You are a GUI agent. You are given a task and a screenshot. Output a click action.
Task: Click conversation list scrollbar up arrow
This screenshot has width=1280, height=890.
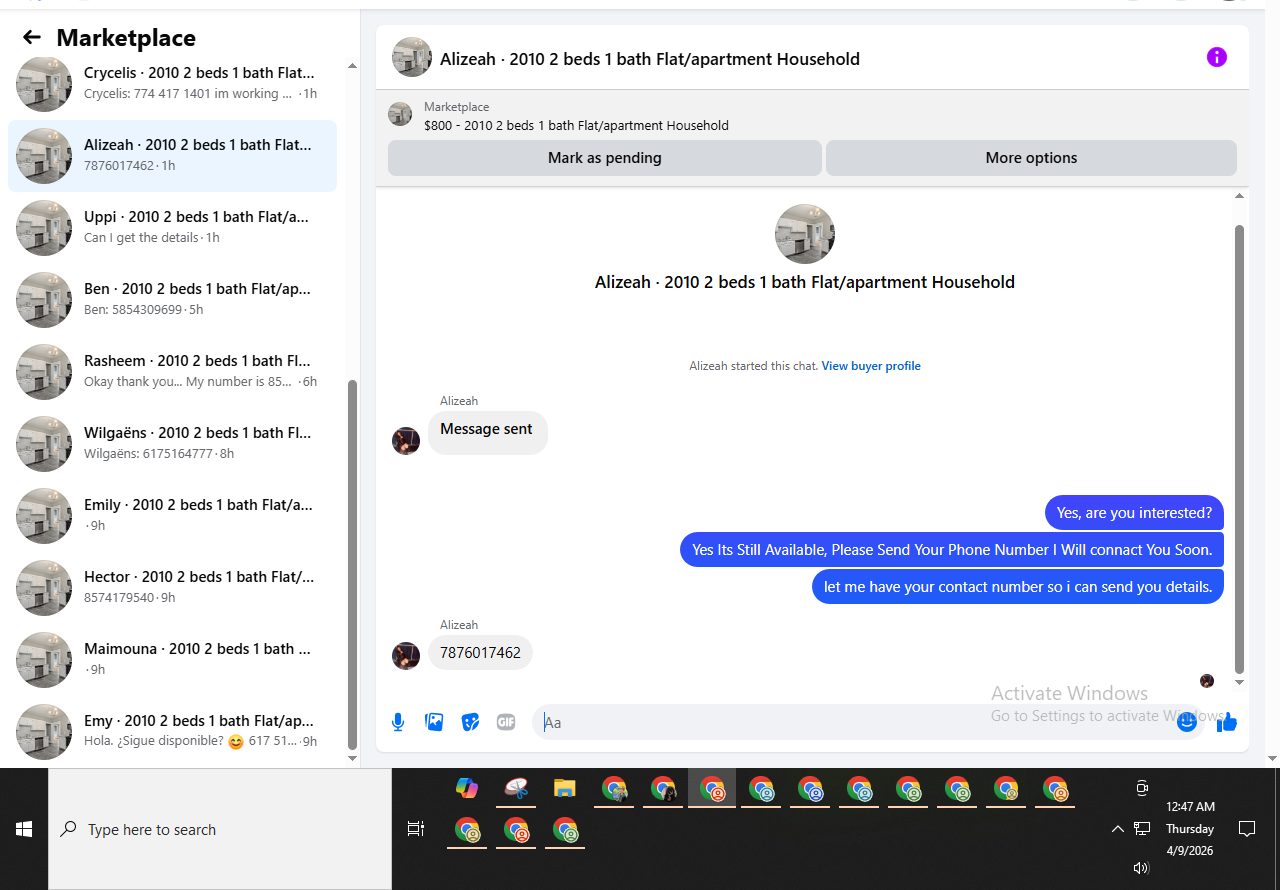352,66
